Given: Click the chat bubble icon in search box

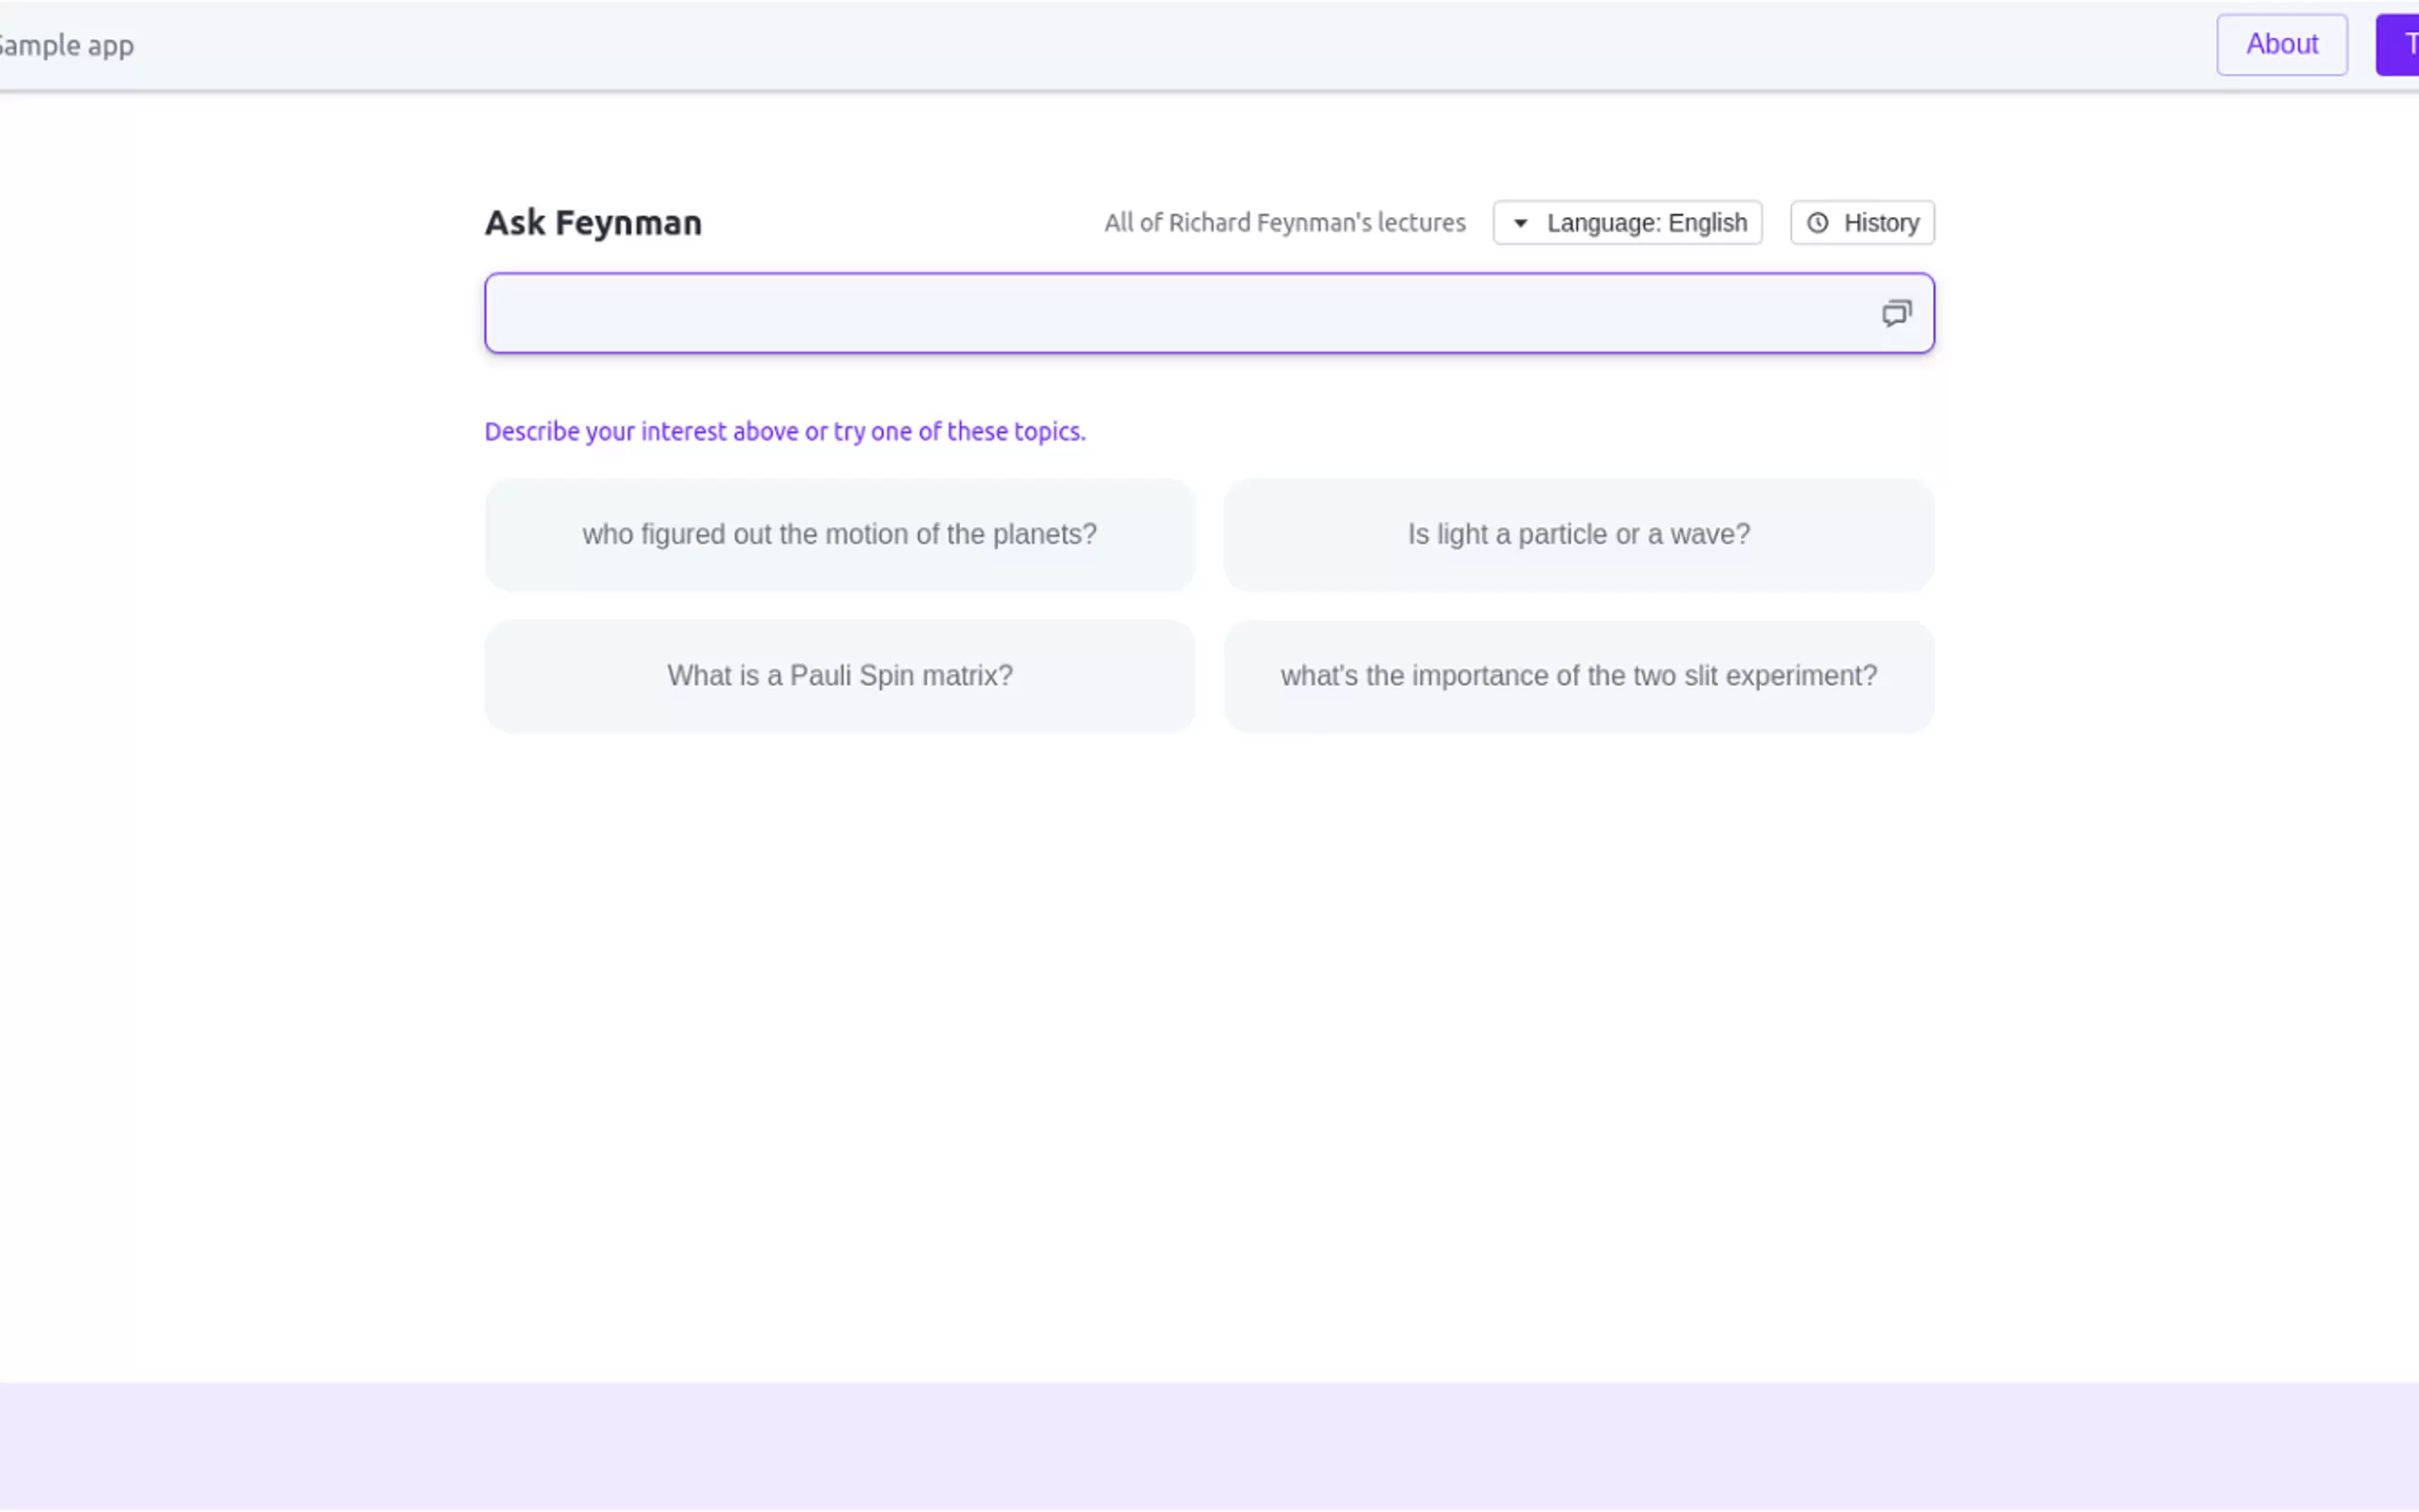Looking at the screenshot, I should pos(1895,314).
